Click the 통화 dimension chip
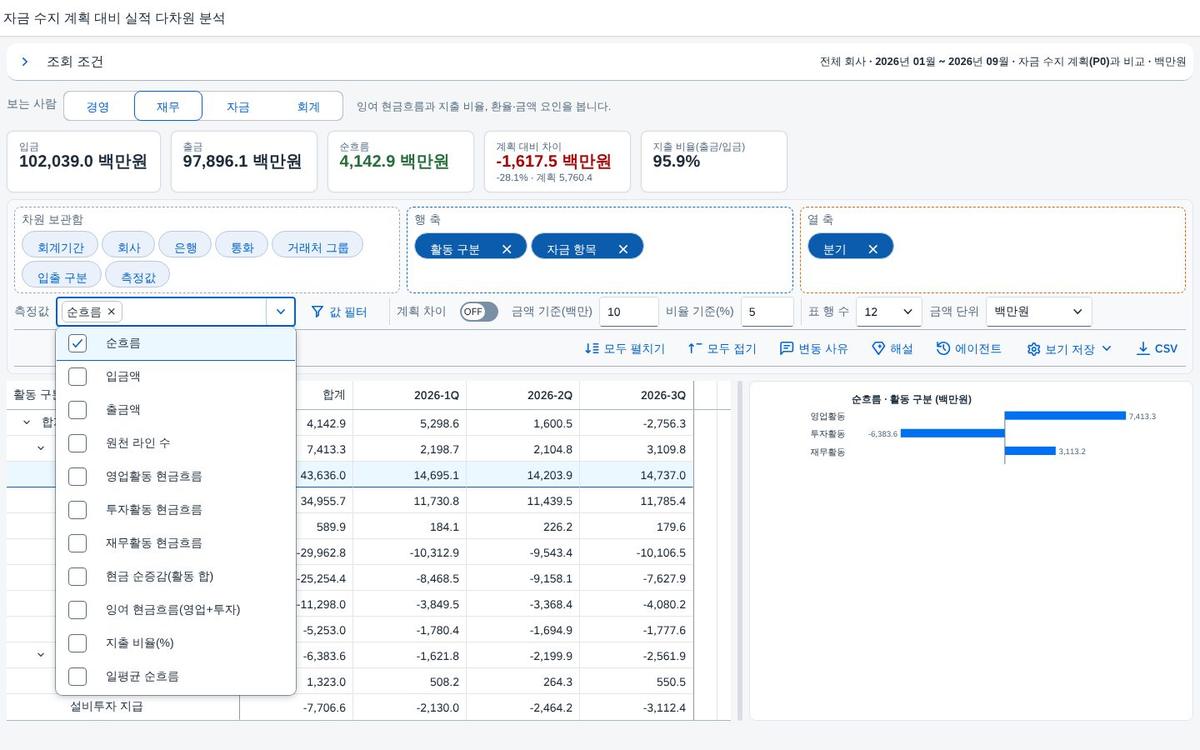 pyautogui.click(x=242, y=247)
